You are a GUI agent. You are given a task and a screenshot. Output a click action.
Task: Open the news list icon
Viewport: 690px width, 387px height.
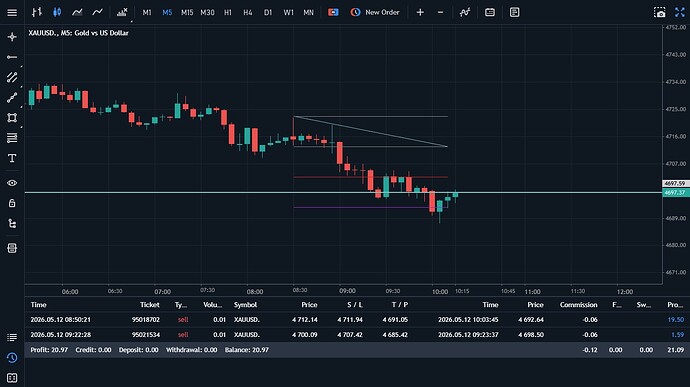pyautogui.click(x=514, y=12)
